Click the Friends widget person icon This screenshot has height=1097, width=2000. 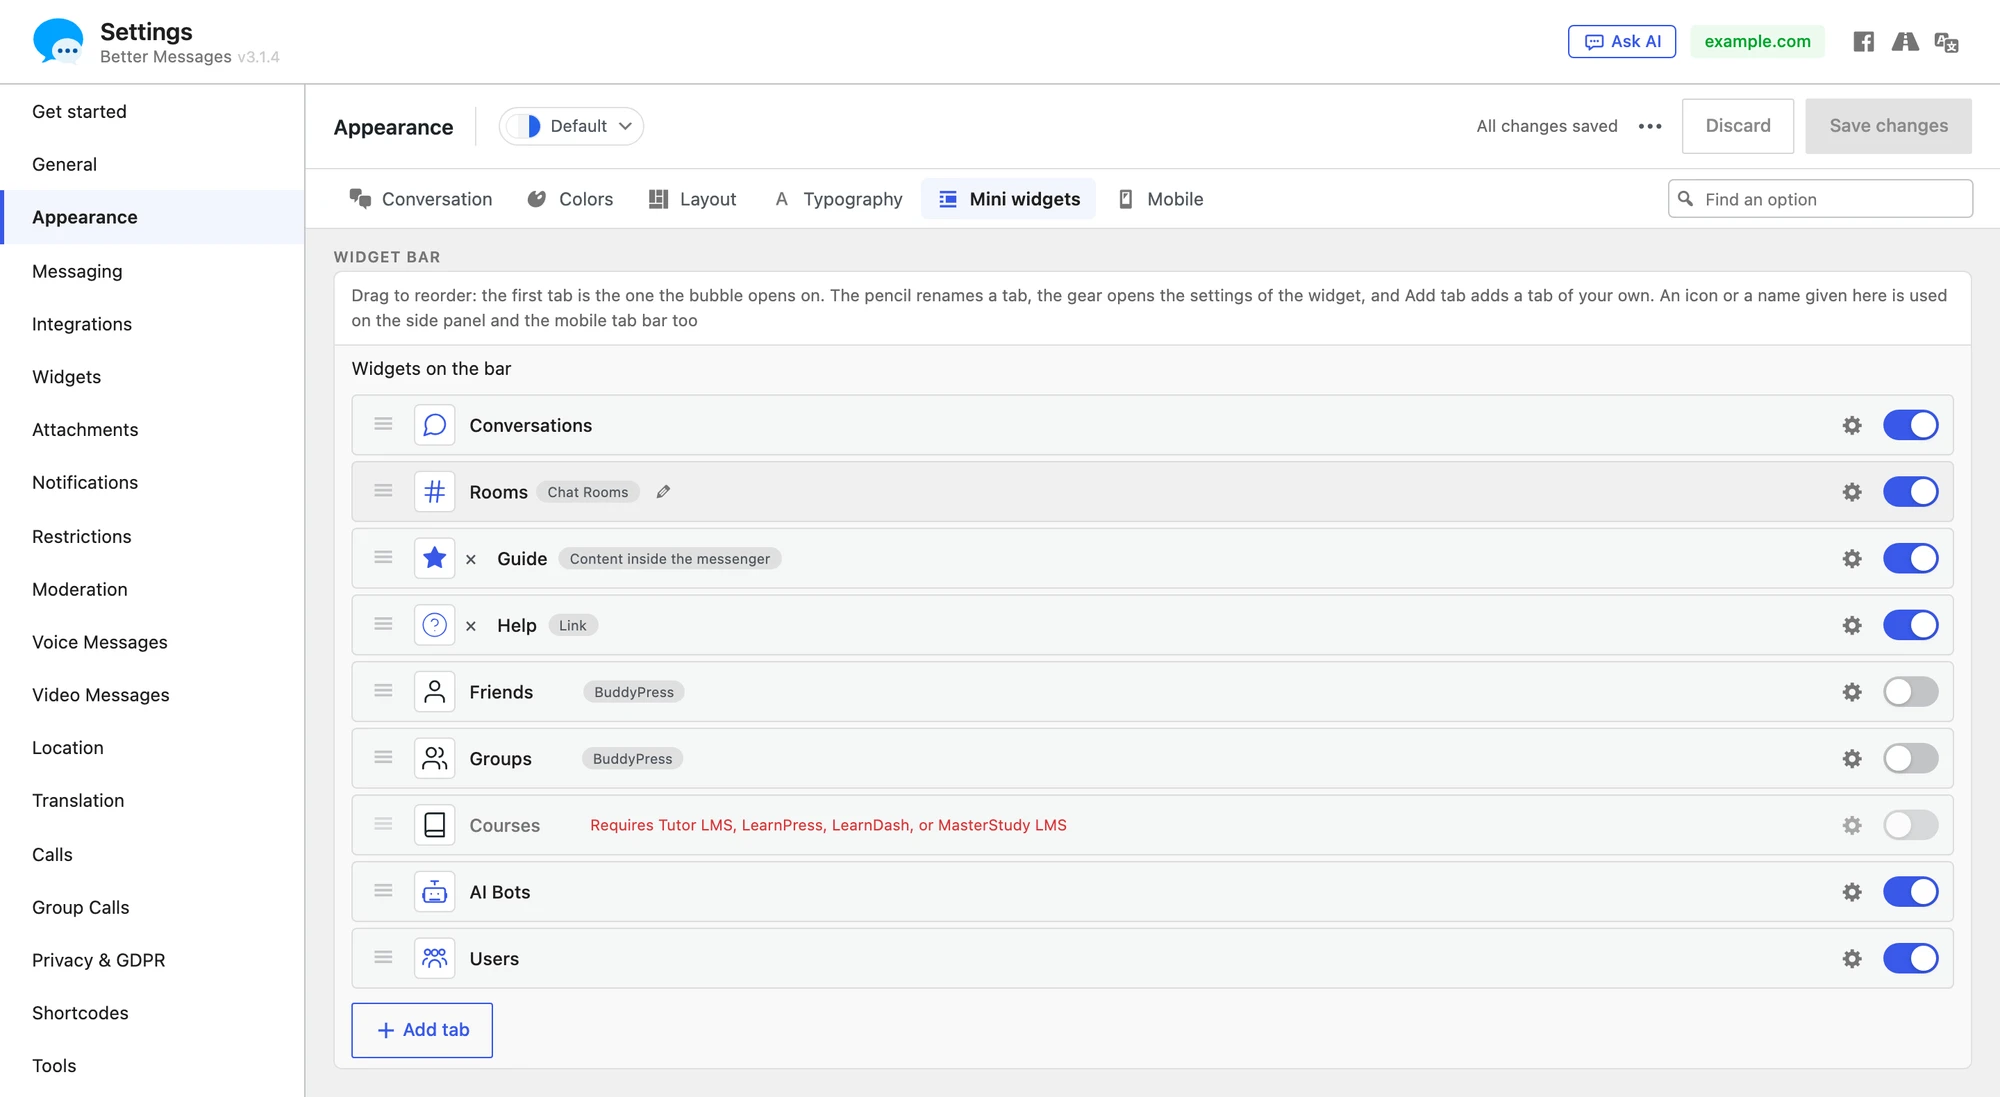(434, 692)
